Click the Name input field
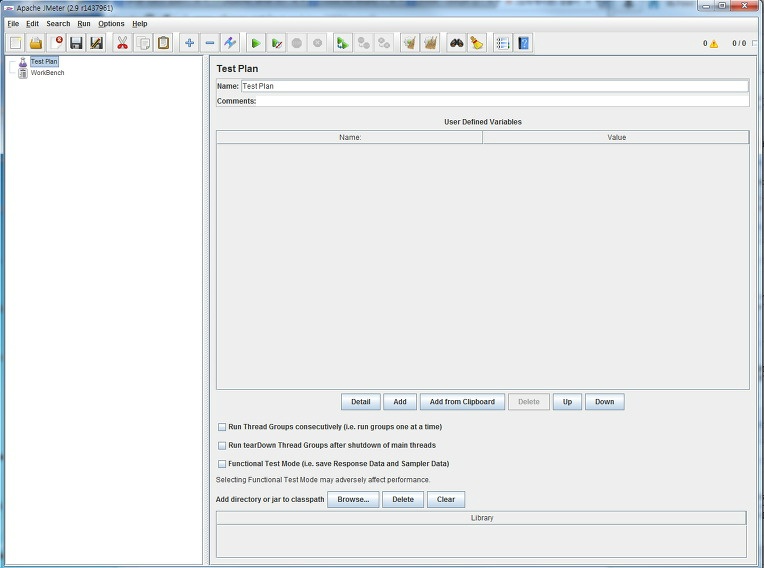The width and height of the screenshot is (764, 568). (x=495, y=86)
